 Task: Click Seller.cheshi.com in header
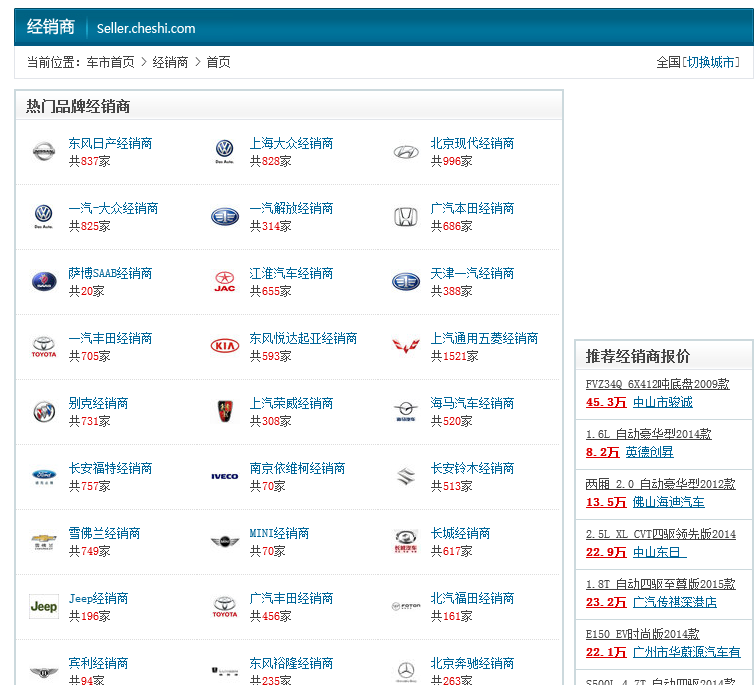click(x=146, y=28)
